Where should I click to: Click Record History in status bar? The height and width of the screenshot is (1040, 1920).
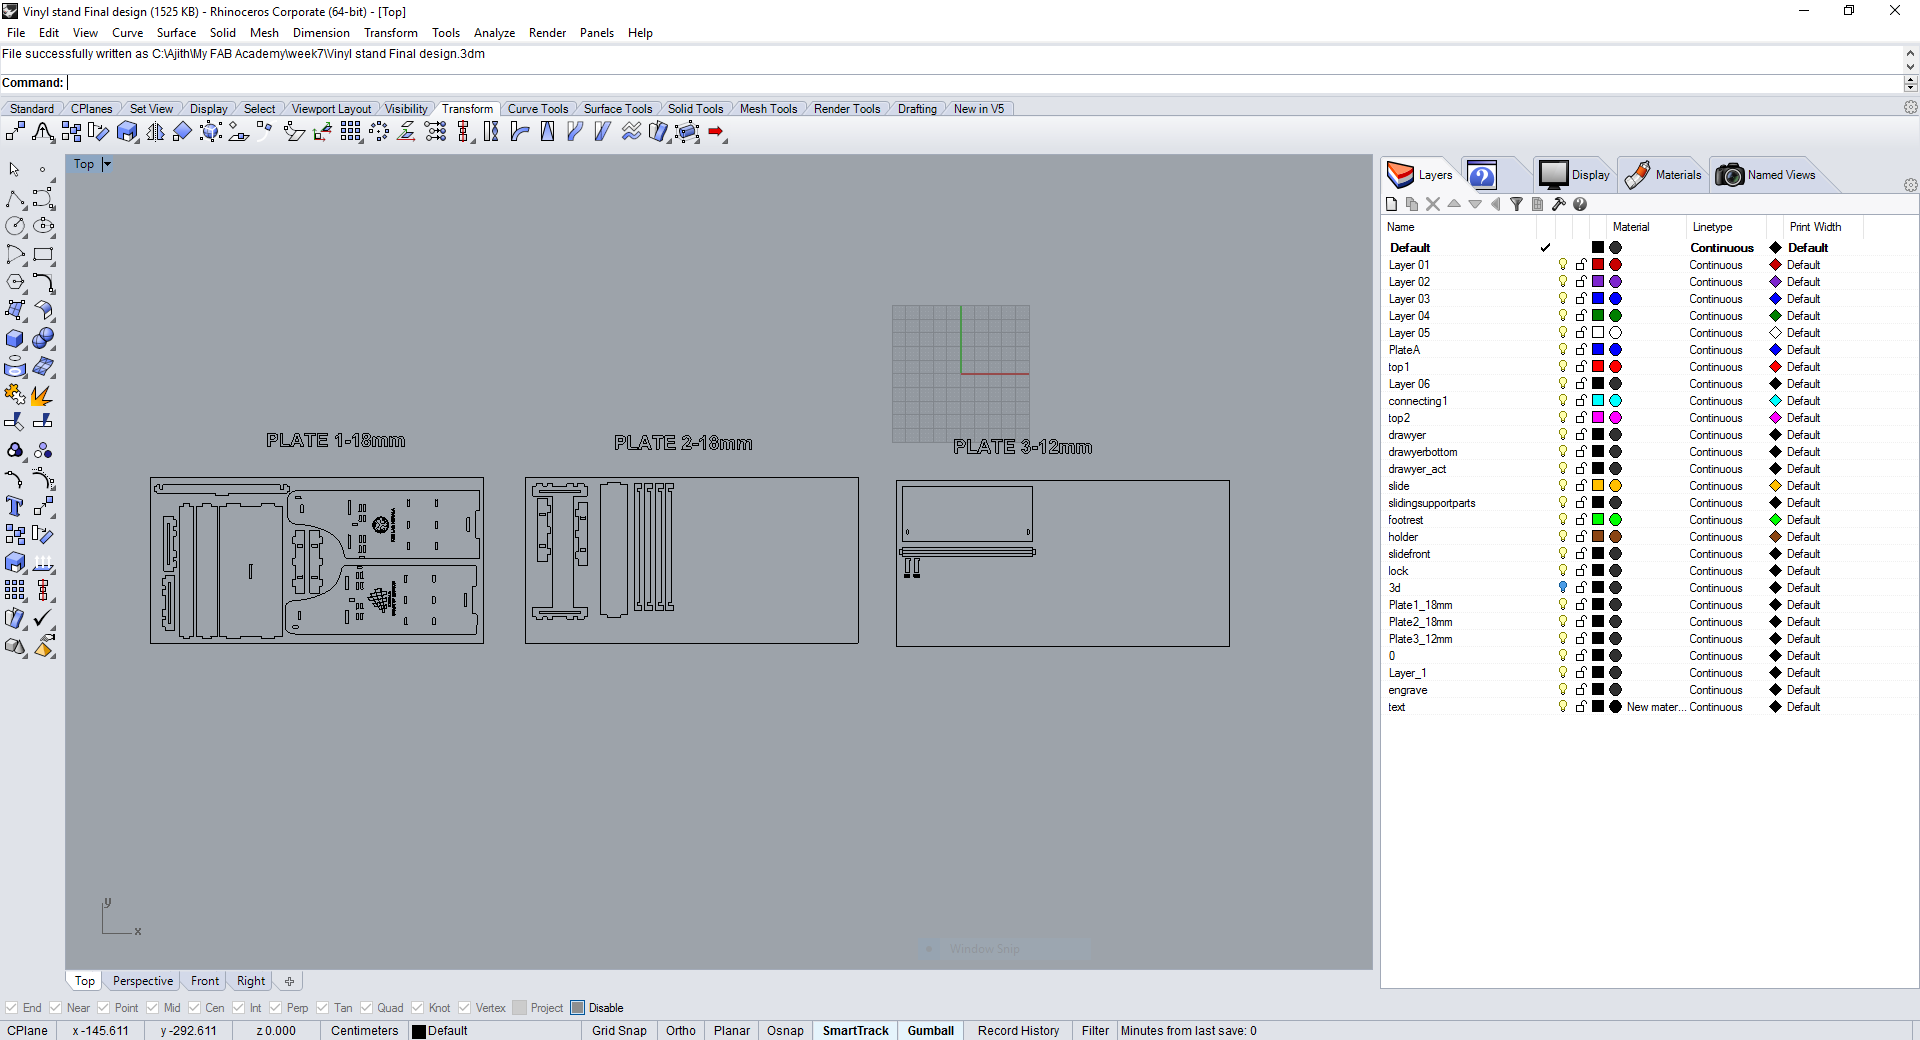click(1018, 1031)
